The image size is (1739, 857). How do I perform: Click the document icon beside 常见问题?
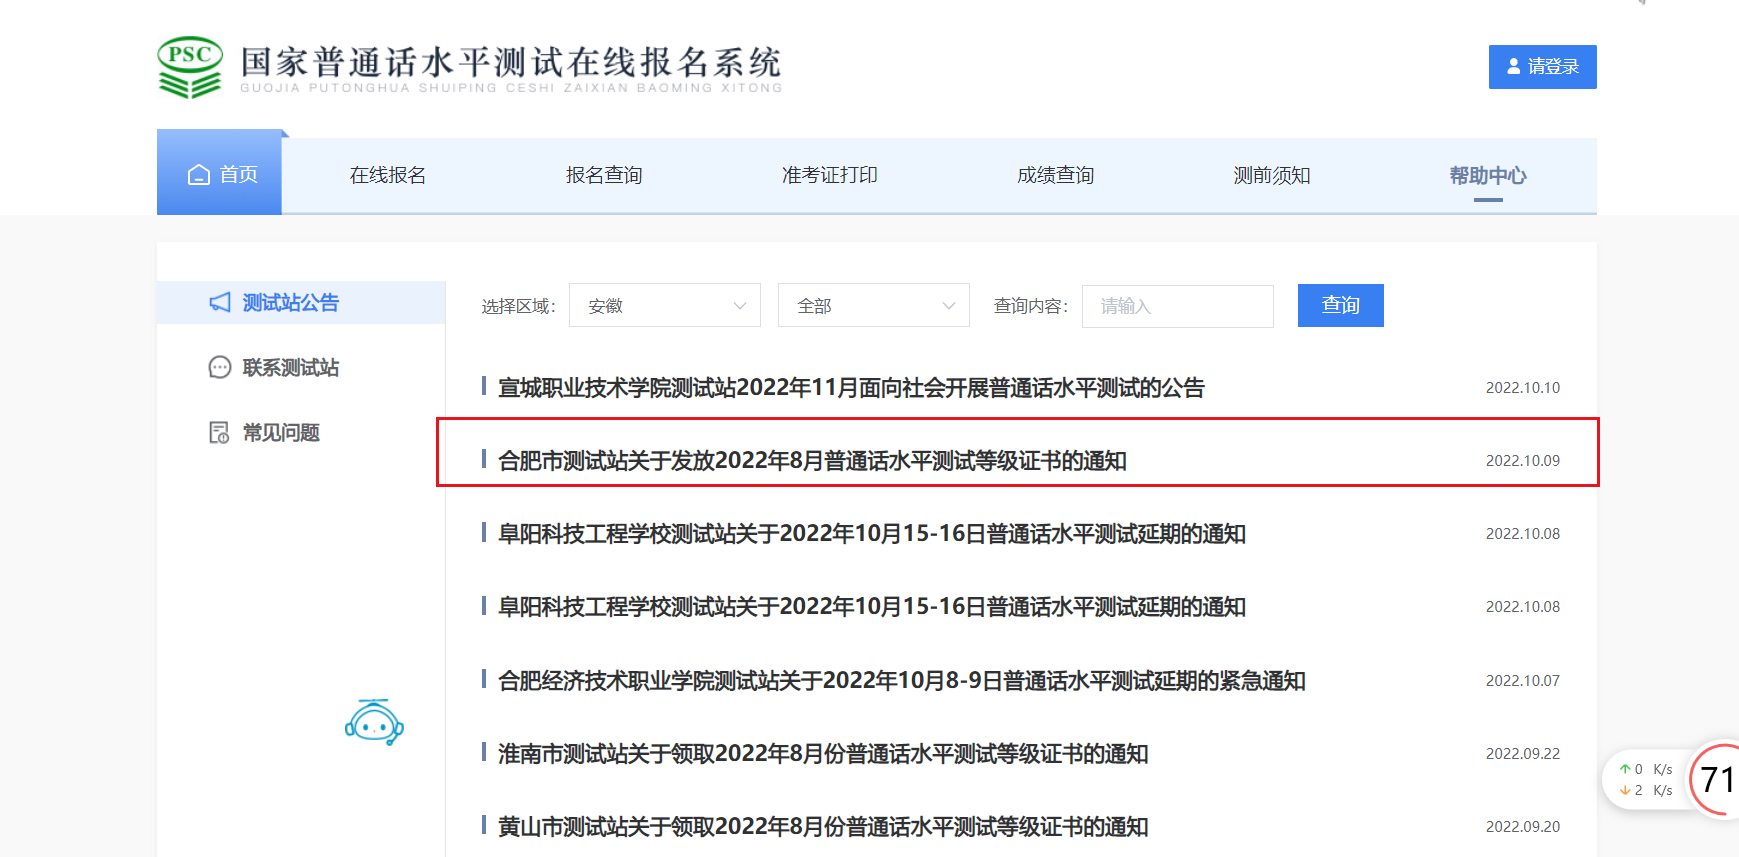tap(219, 433)
